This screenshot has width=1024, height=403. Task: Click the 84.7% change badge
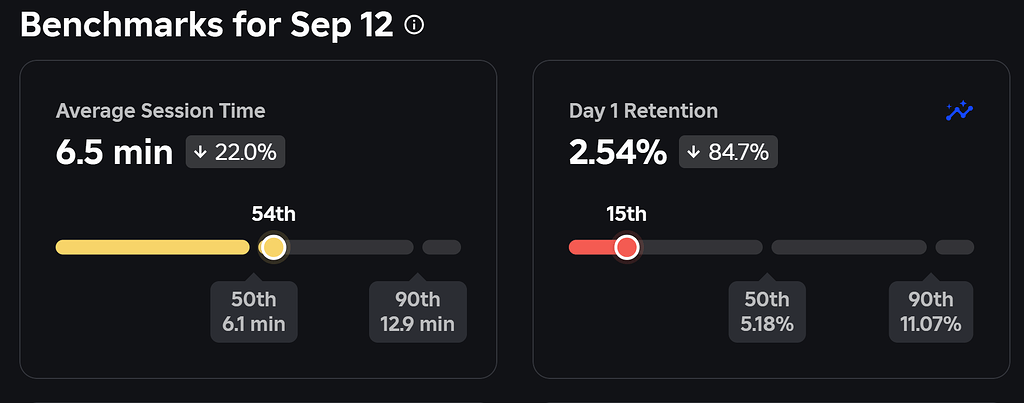tap(729, 152)
